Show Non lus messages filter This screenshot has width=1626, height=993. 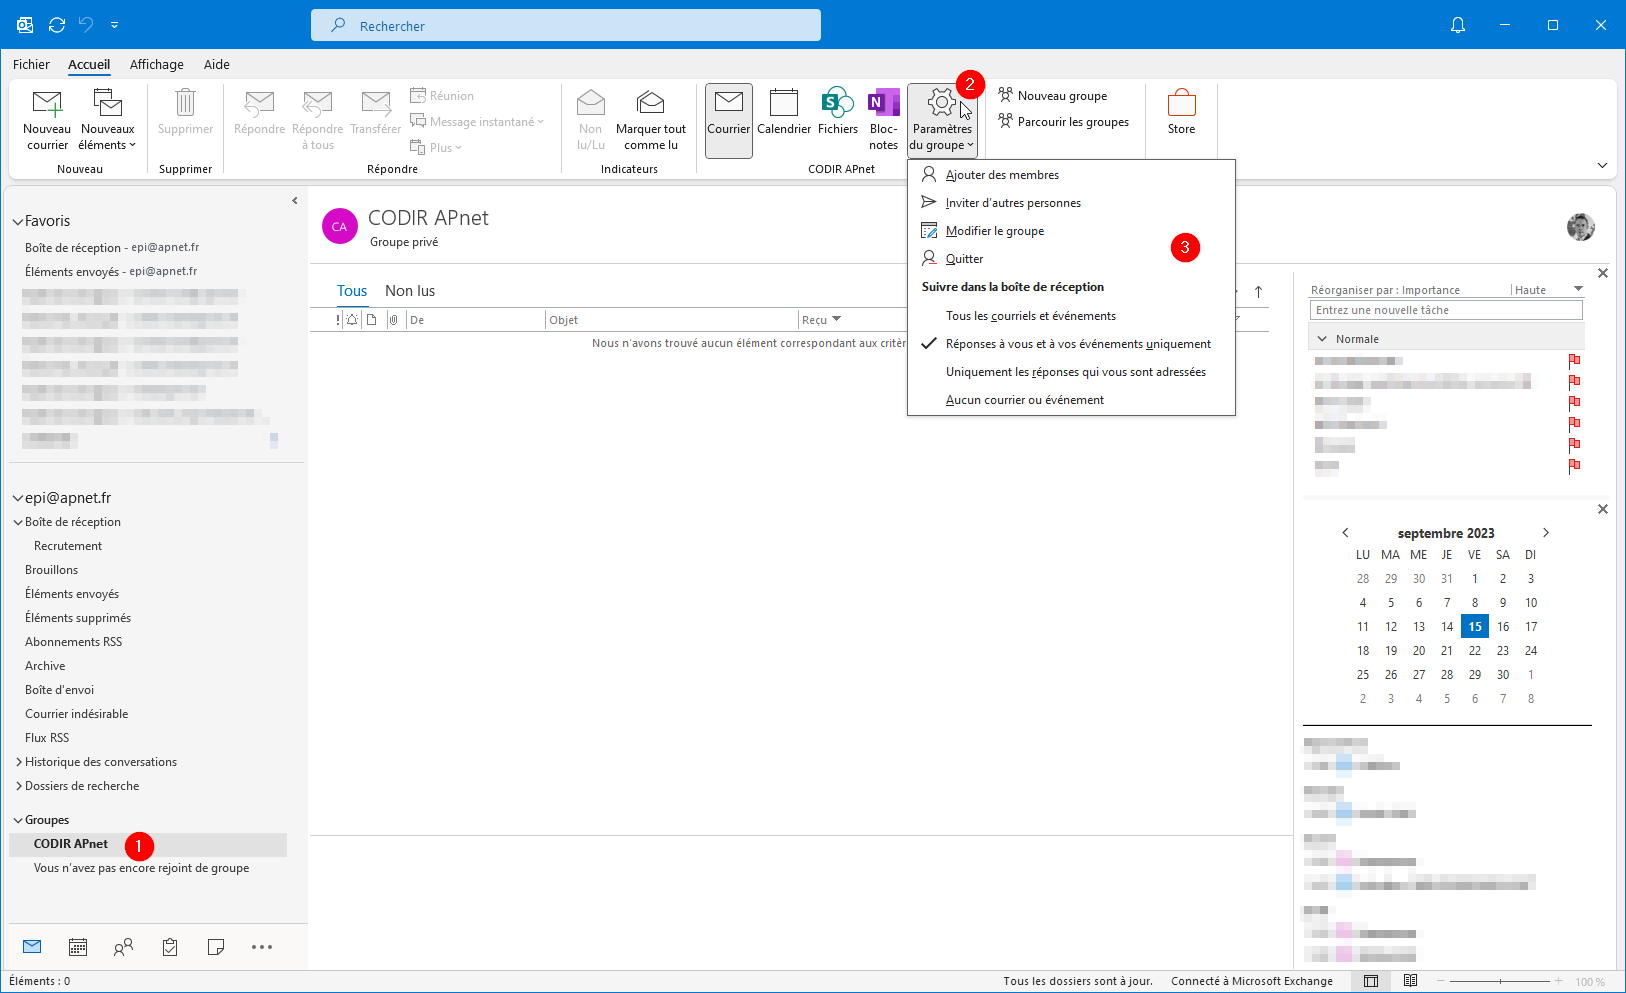(x=410, y=291)
